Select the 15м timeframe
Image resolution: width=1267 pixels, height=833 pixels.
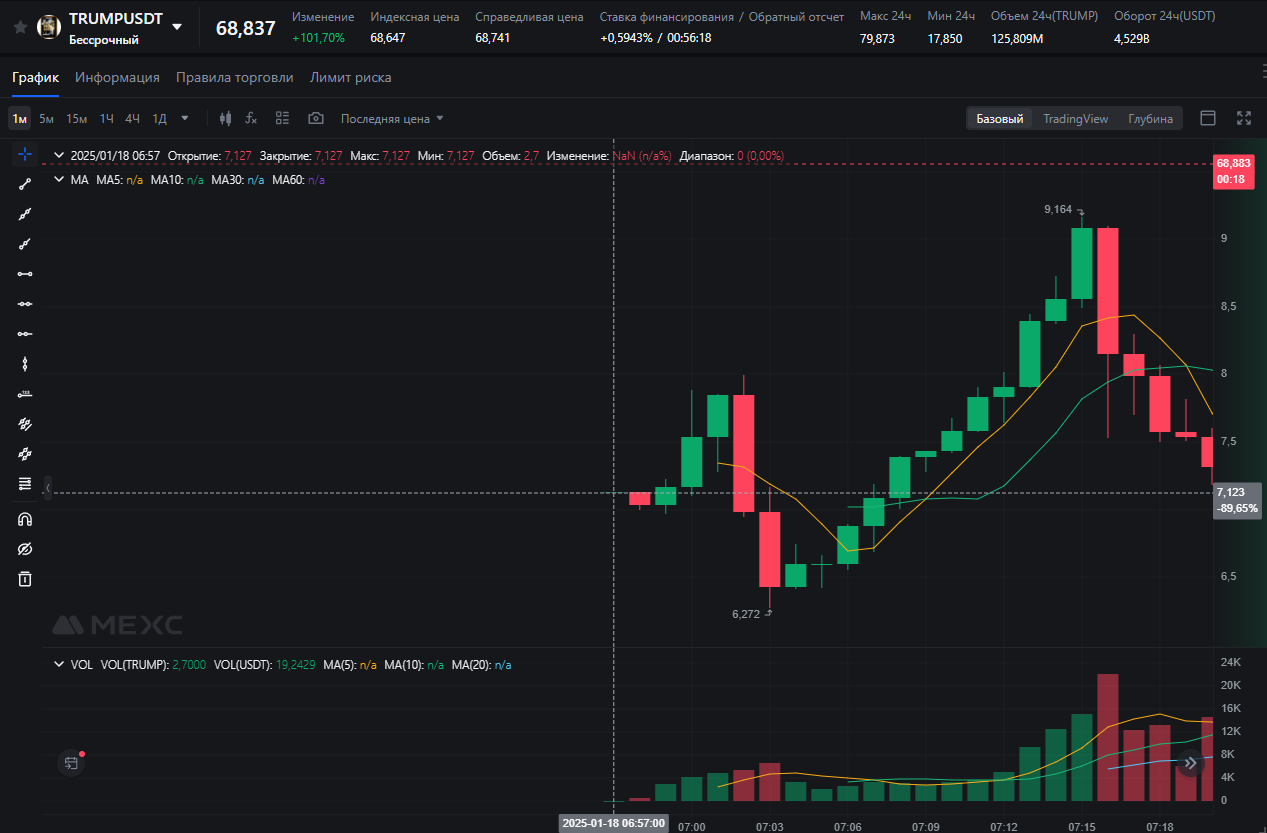(77, 118)
